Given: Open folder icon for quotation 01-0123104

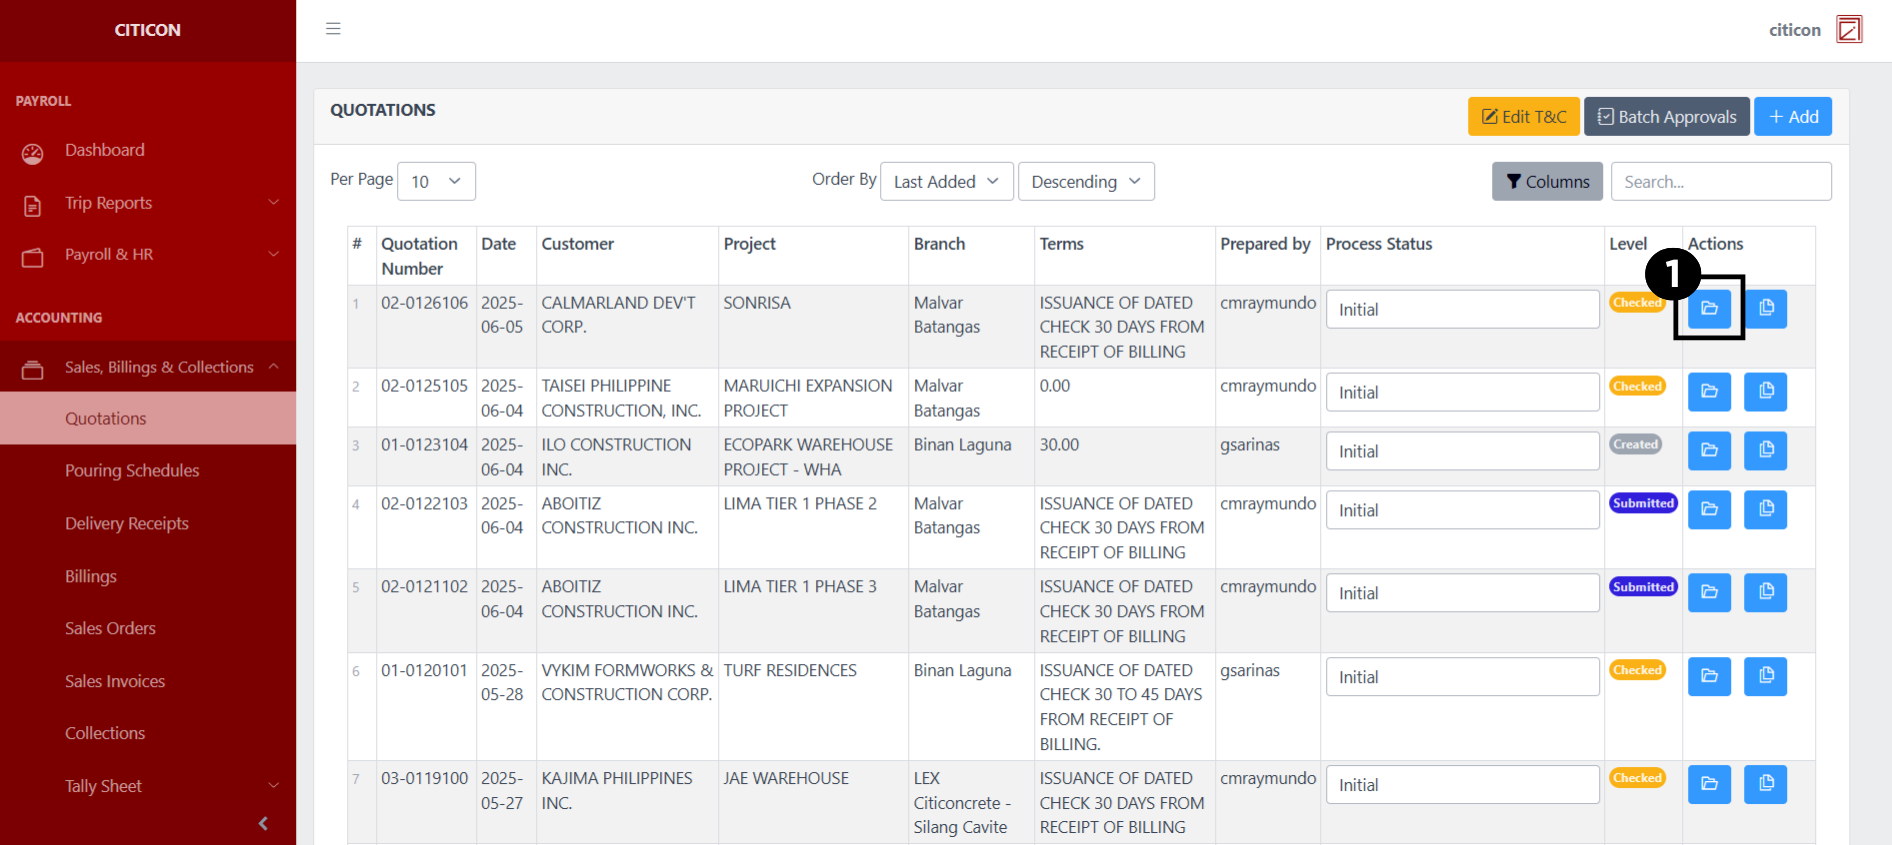Looking at the screenshot, I should coord(1709,450).
